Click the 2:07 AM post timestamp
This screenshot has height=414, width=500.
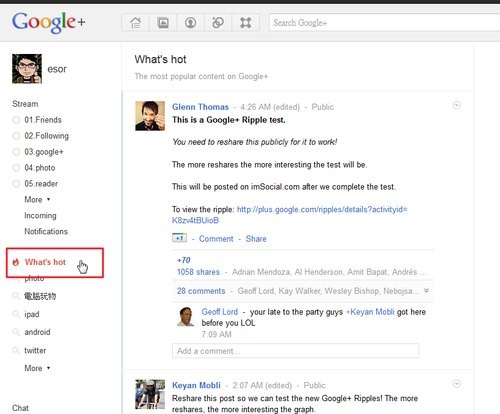(x=248, y=385)
